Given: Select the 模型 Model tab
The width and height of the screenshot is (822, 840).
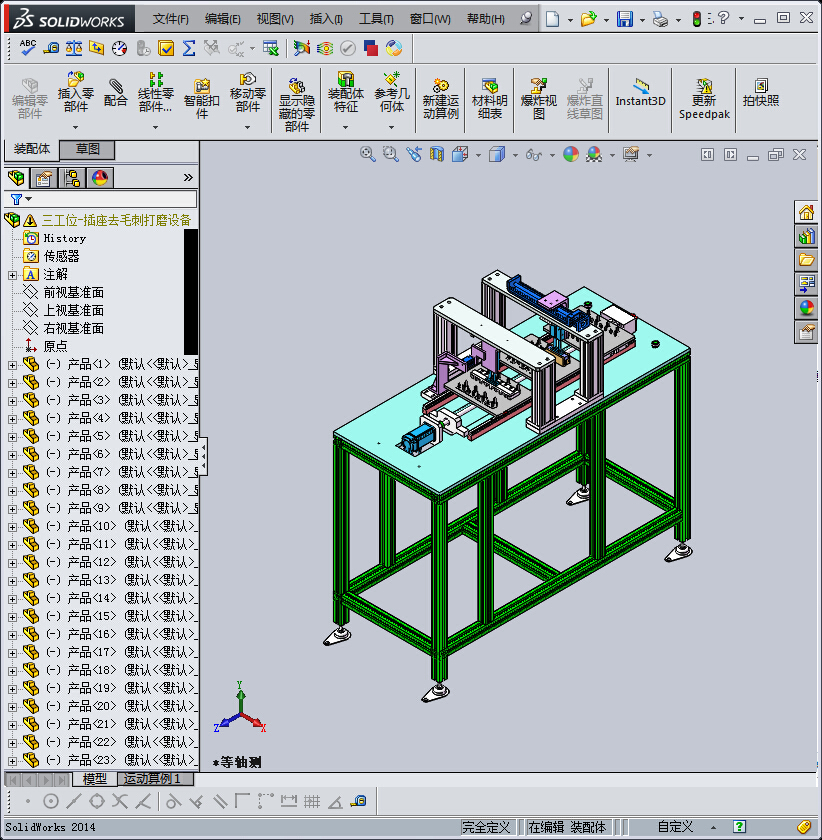Looking at the screenshot, I should pyautogui.click(x=94, y=778).
